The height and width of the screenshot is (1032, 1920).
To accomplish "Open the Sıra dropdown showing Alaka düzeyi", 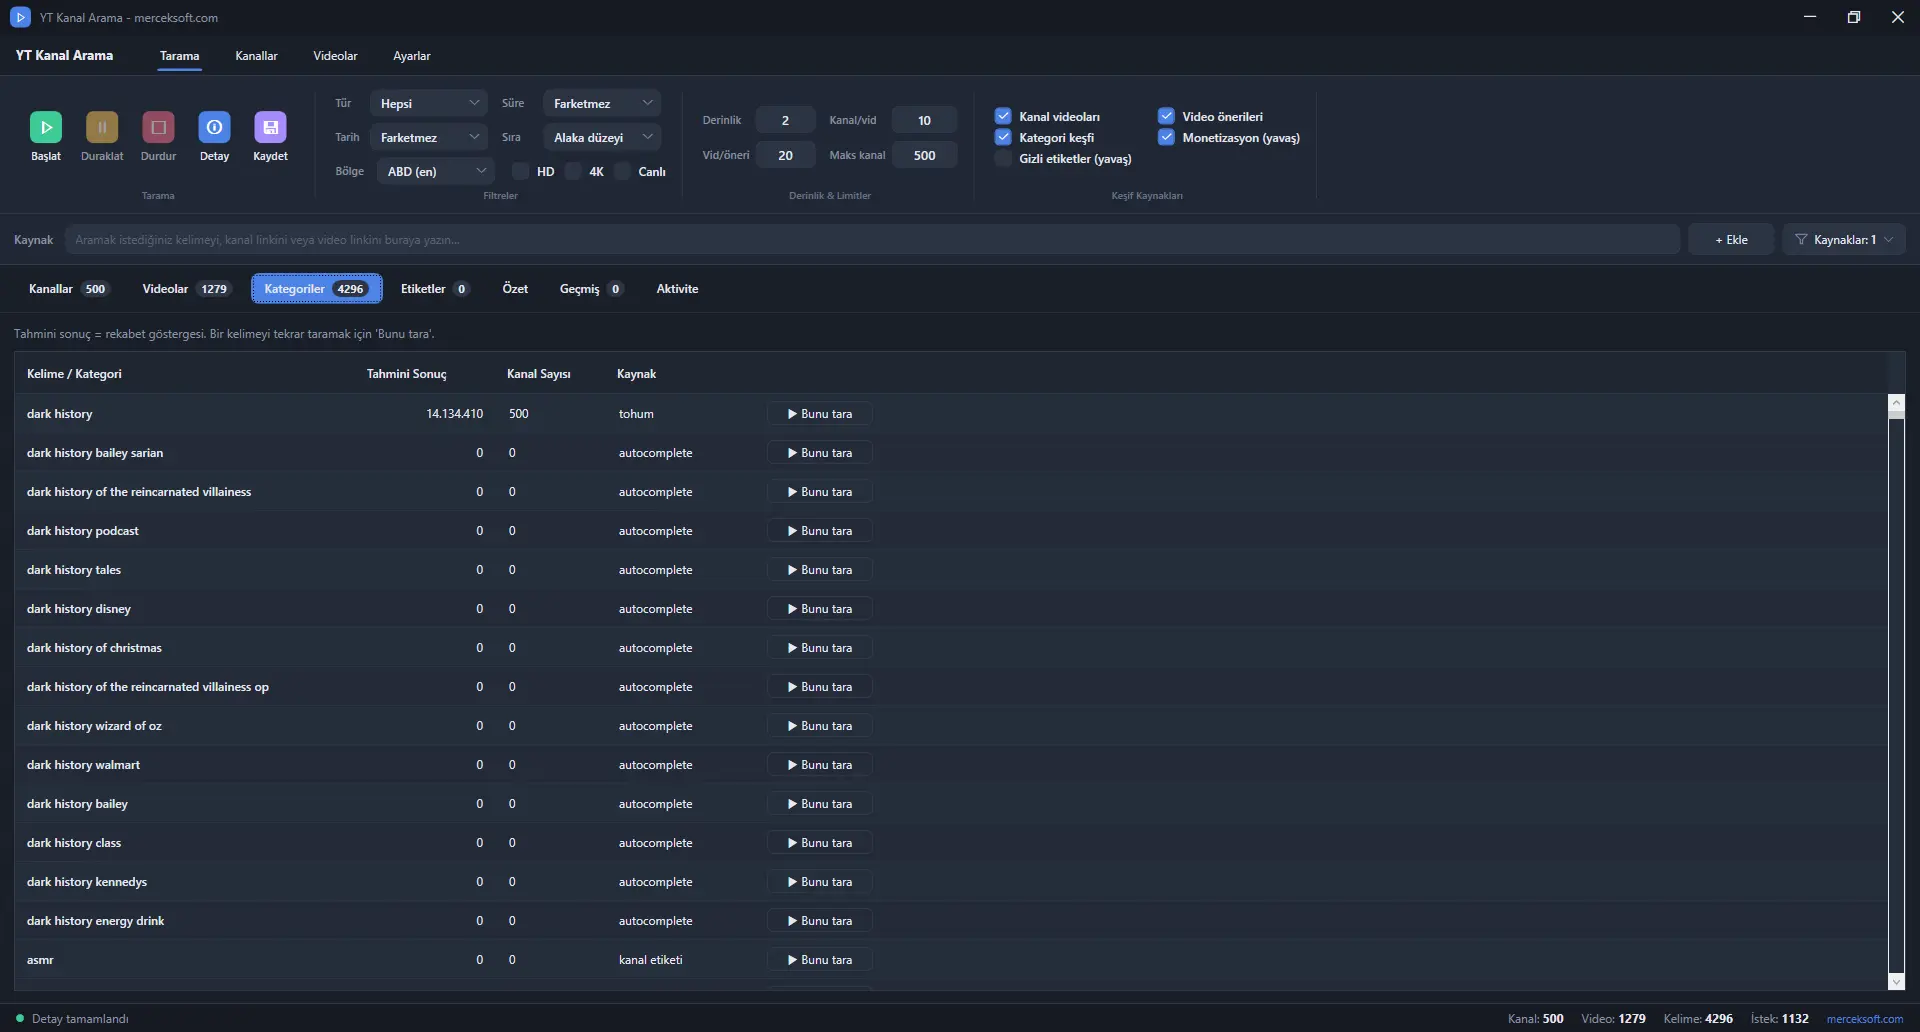I will pos(602,137).
